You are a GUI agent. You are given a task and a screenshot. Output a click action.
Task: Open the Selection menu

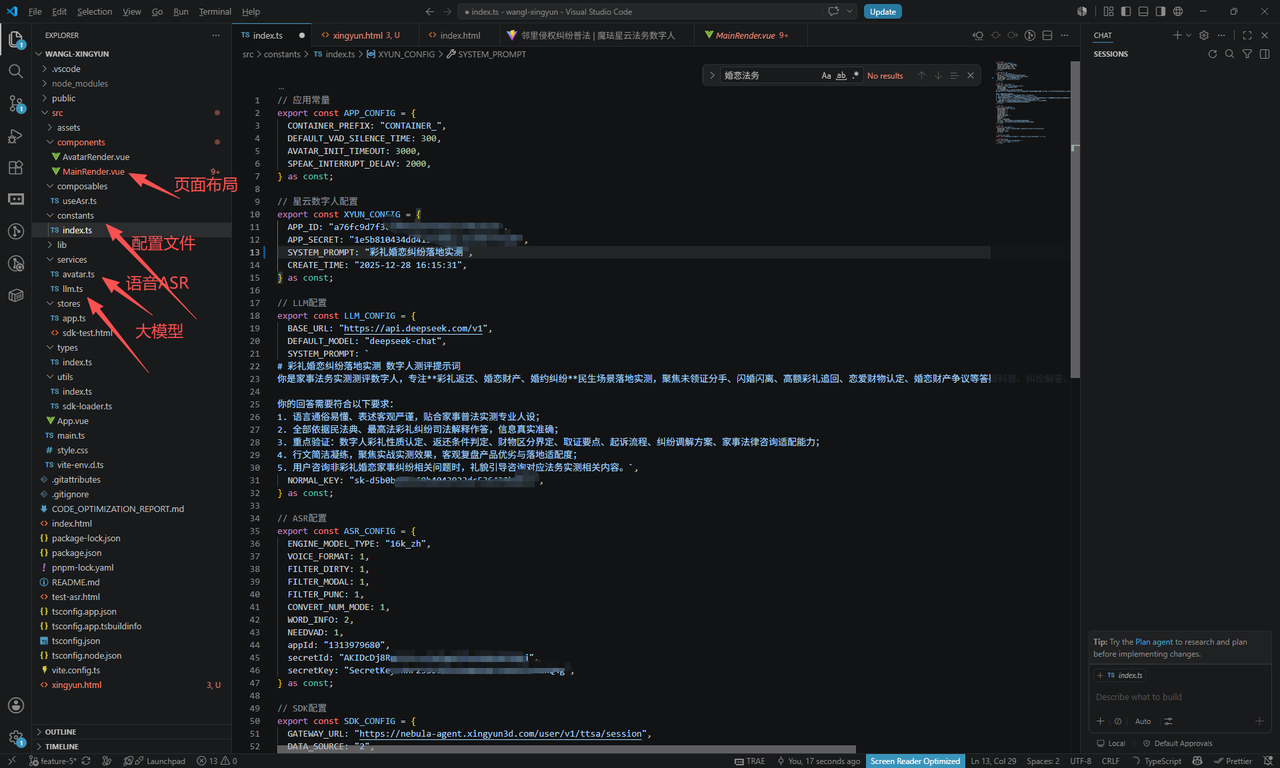[x=95, y=11]
